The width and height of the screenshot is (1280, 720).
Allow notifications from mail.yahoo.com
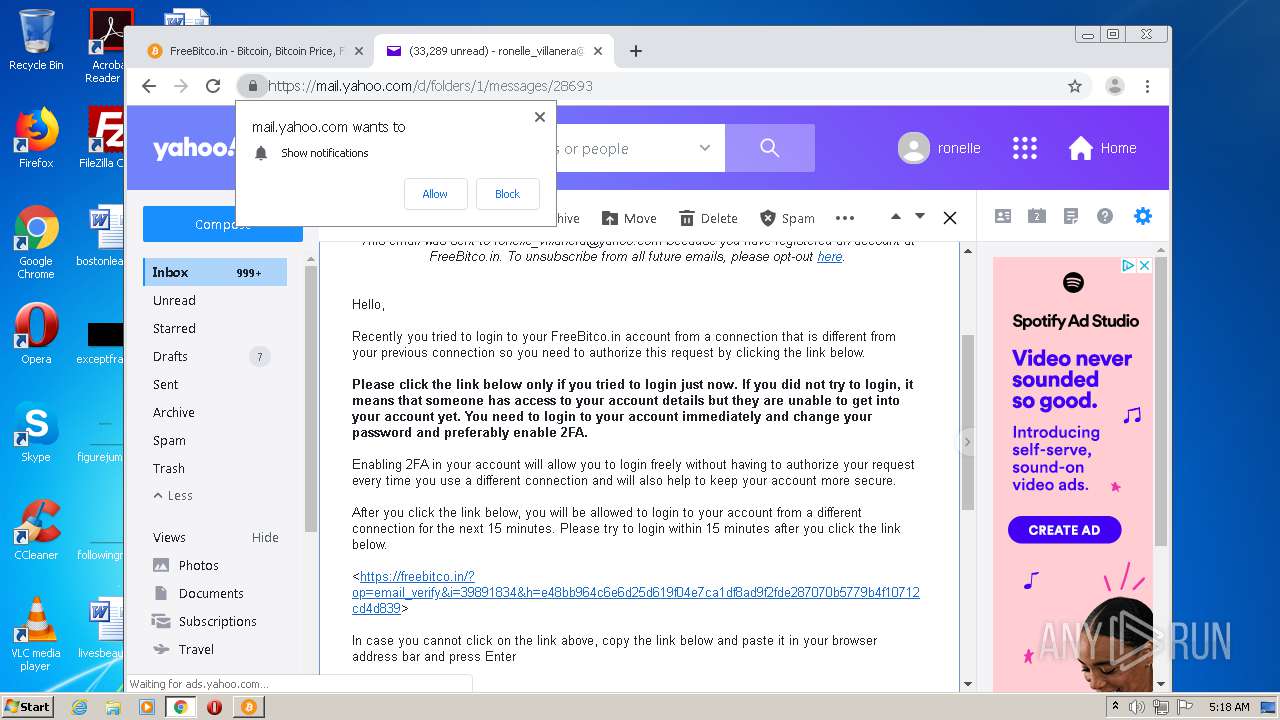pos(435,194)
